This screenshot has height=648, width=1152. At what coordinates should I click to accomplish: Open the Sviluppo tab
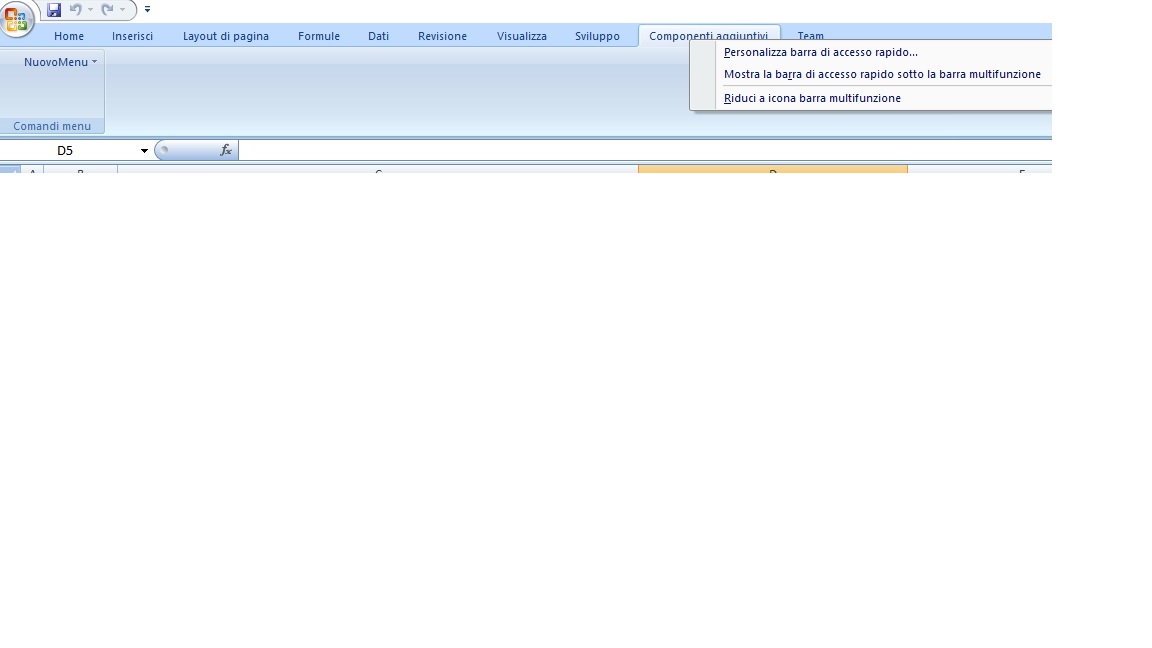597,36
